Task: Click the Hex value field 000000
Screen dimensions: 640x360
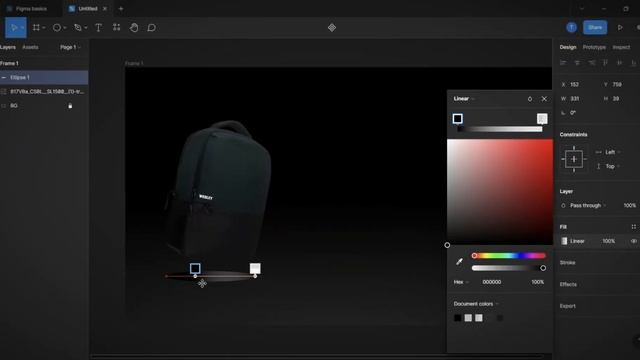Action: click(x=492, y=282)
